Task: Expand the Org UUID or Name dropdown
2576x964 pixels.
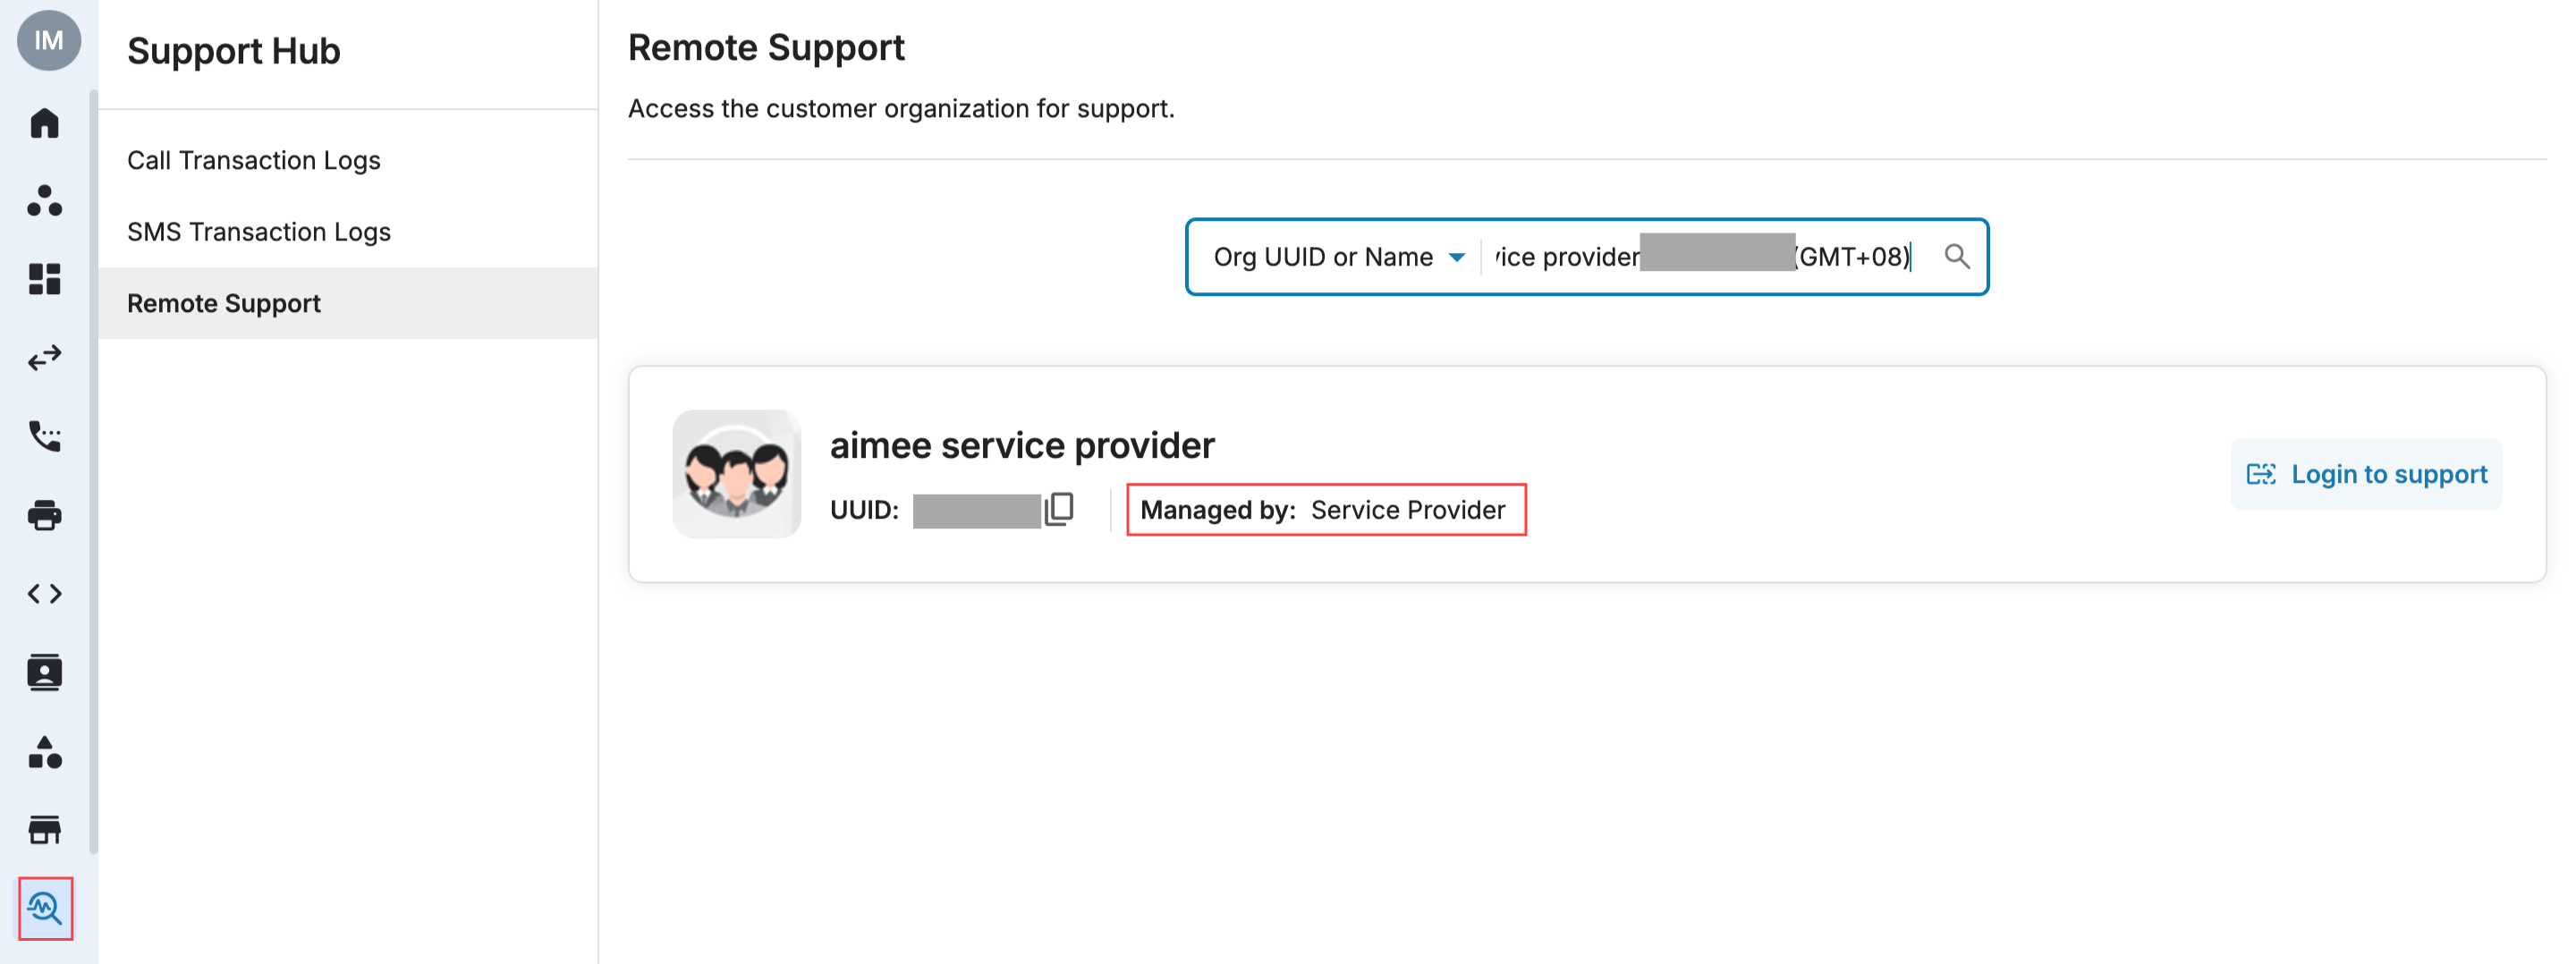Action: (x=1339, y=257)
